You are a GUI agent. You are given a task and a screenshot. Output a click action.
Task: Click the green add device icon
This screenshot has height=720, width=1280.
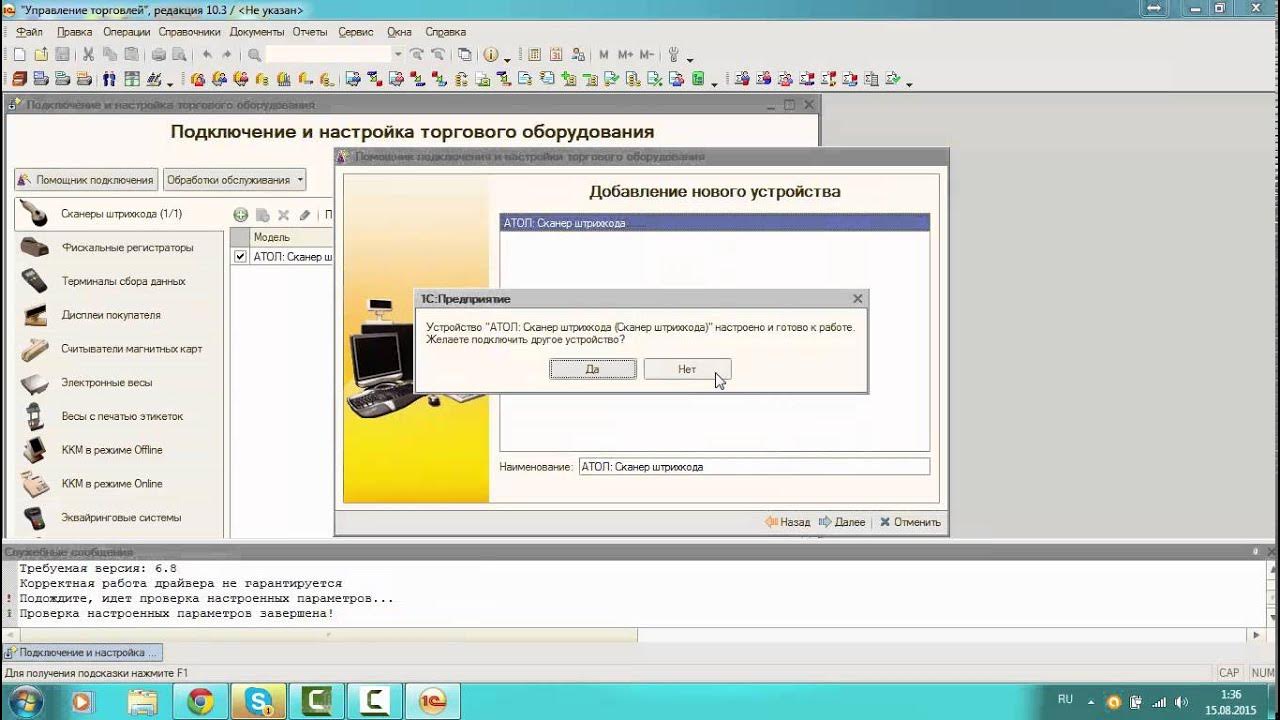coord(240,214)
